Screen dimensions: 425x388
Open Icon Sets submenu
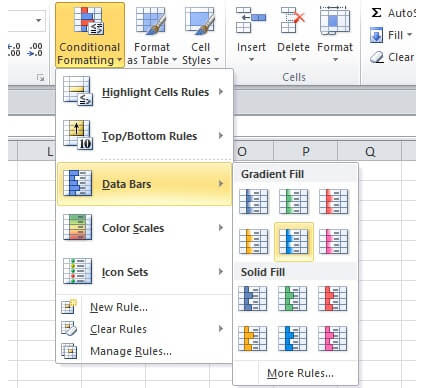pos(144,272)
